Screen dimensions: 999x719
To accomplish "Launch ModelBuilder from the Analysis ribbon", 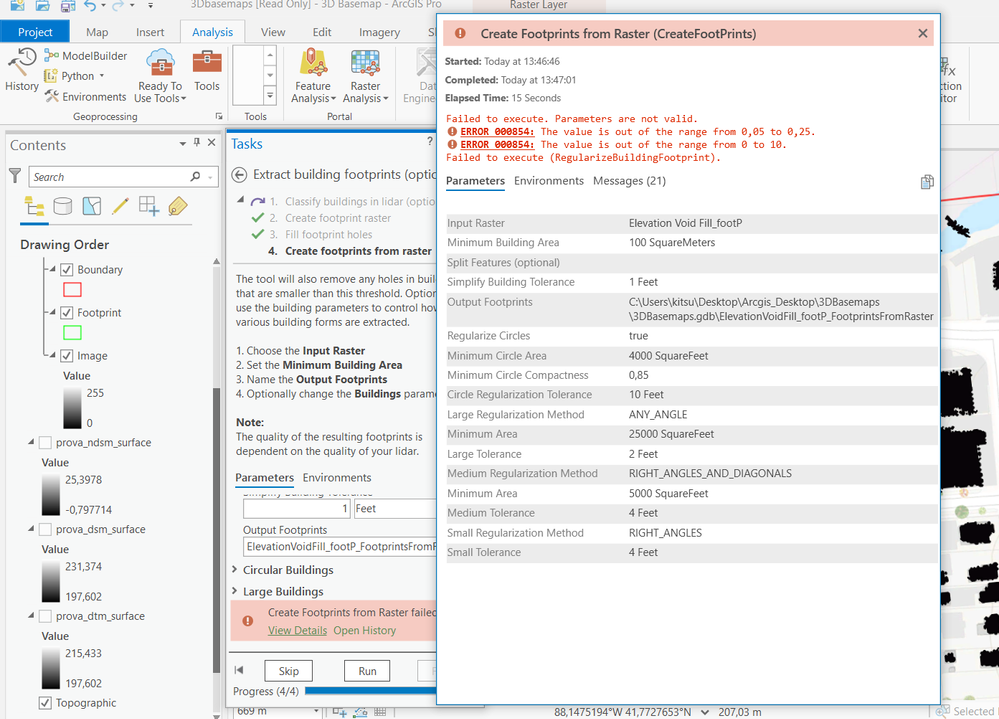I will point(85,56).
